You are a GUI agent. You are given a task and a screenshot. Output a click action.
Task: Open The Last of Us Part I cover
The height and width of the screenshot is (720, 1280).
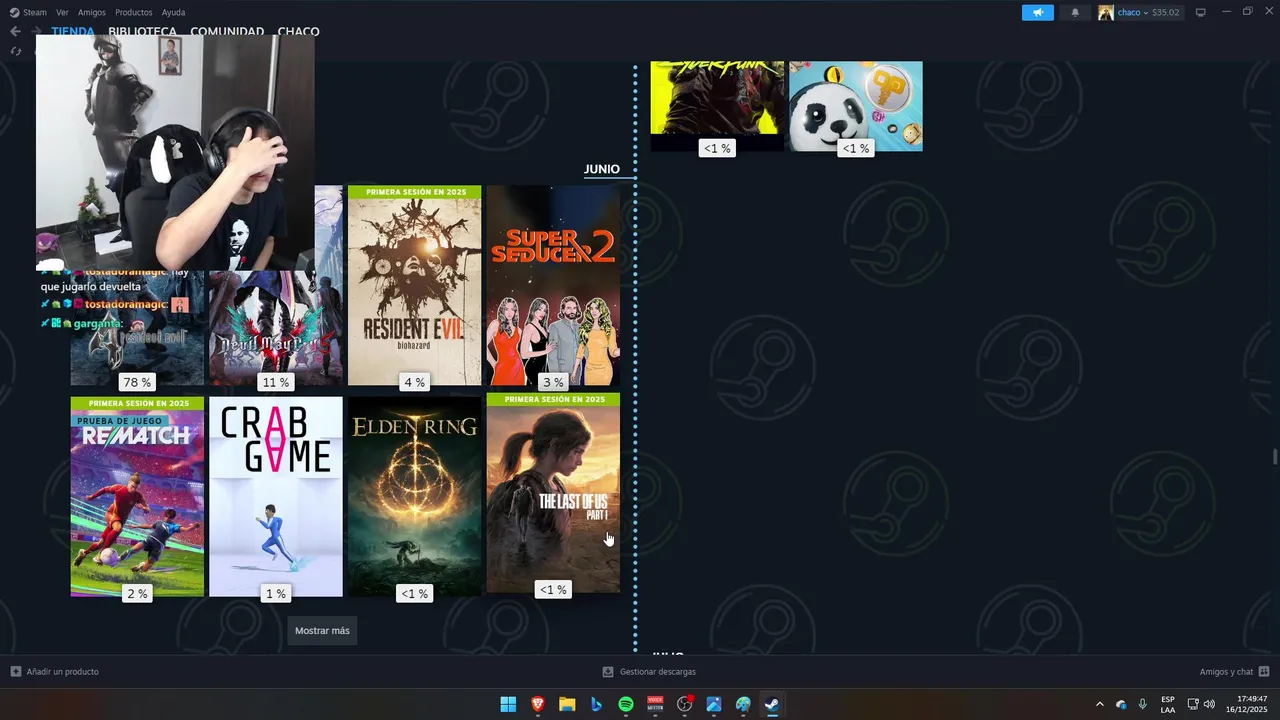(x=553, y=492)
